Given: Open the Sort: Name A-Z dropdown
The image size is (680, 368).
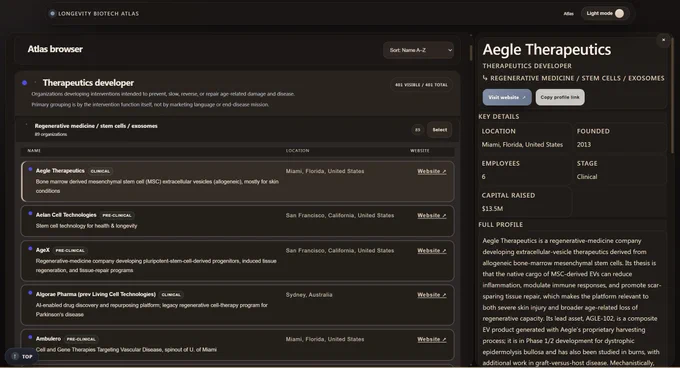Looking at the screenshot, I should [418, 50].
